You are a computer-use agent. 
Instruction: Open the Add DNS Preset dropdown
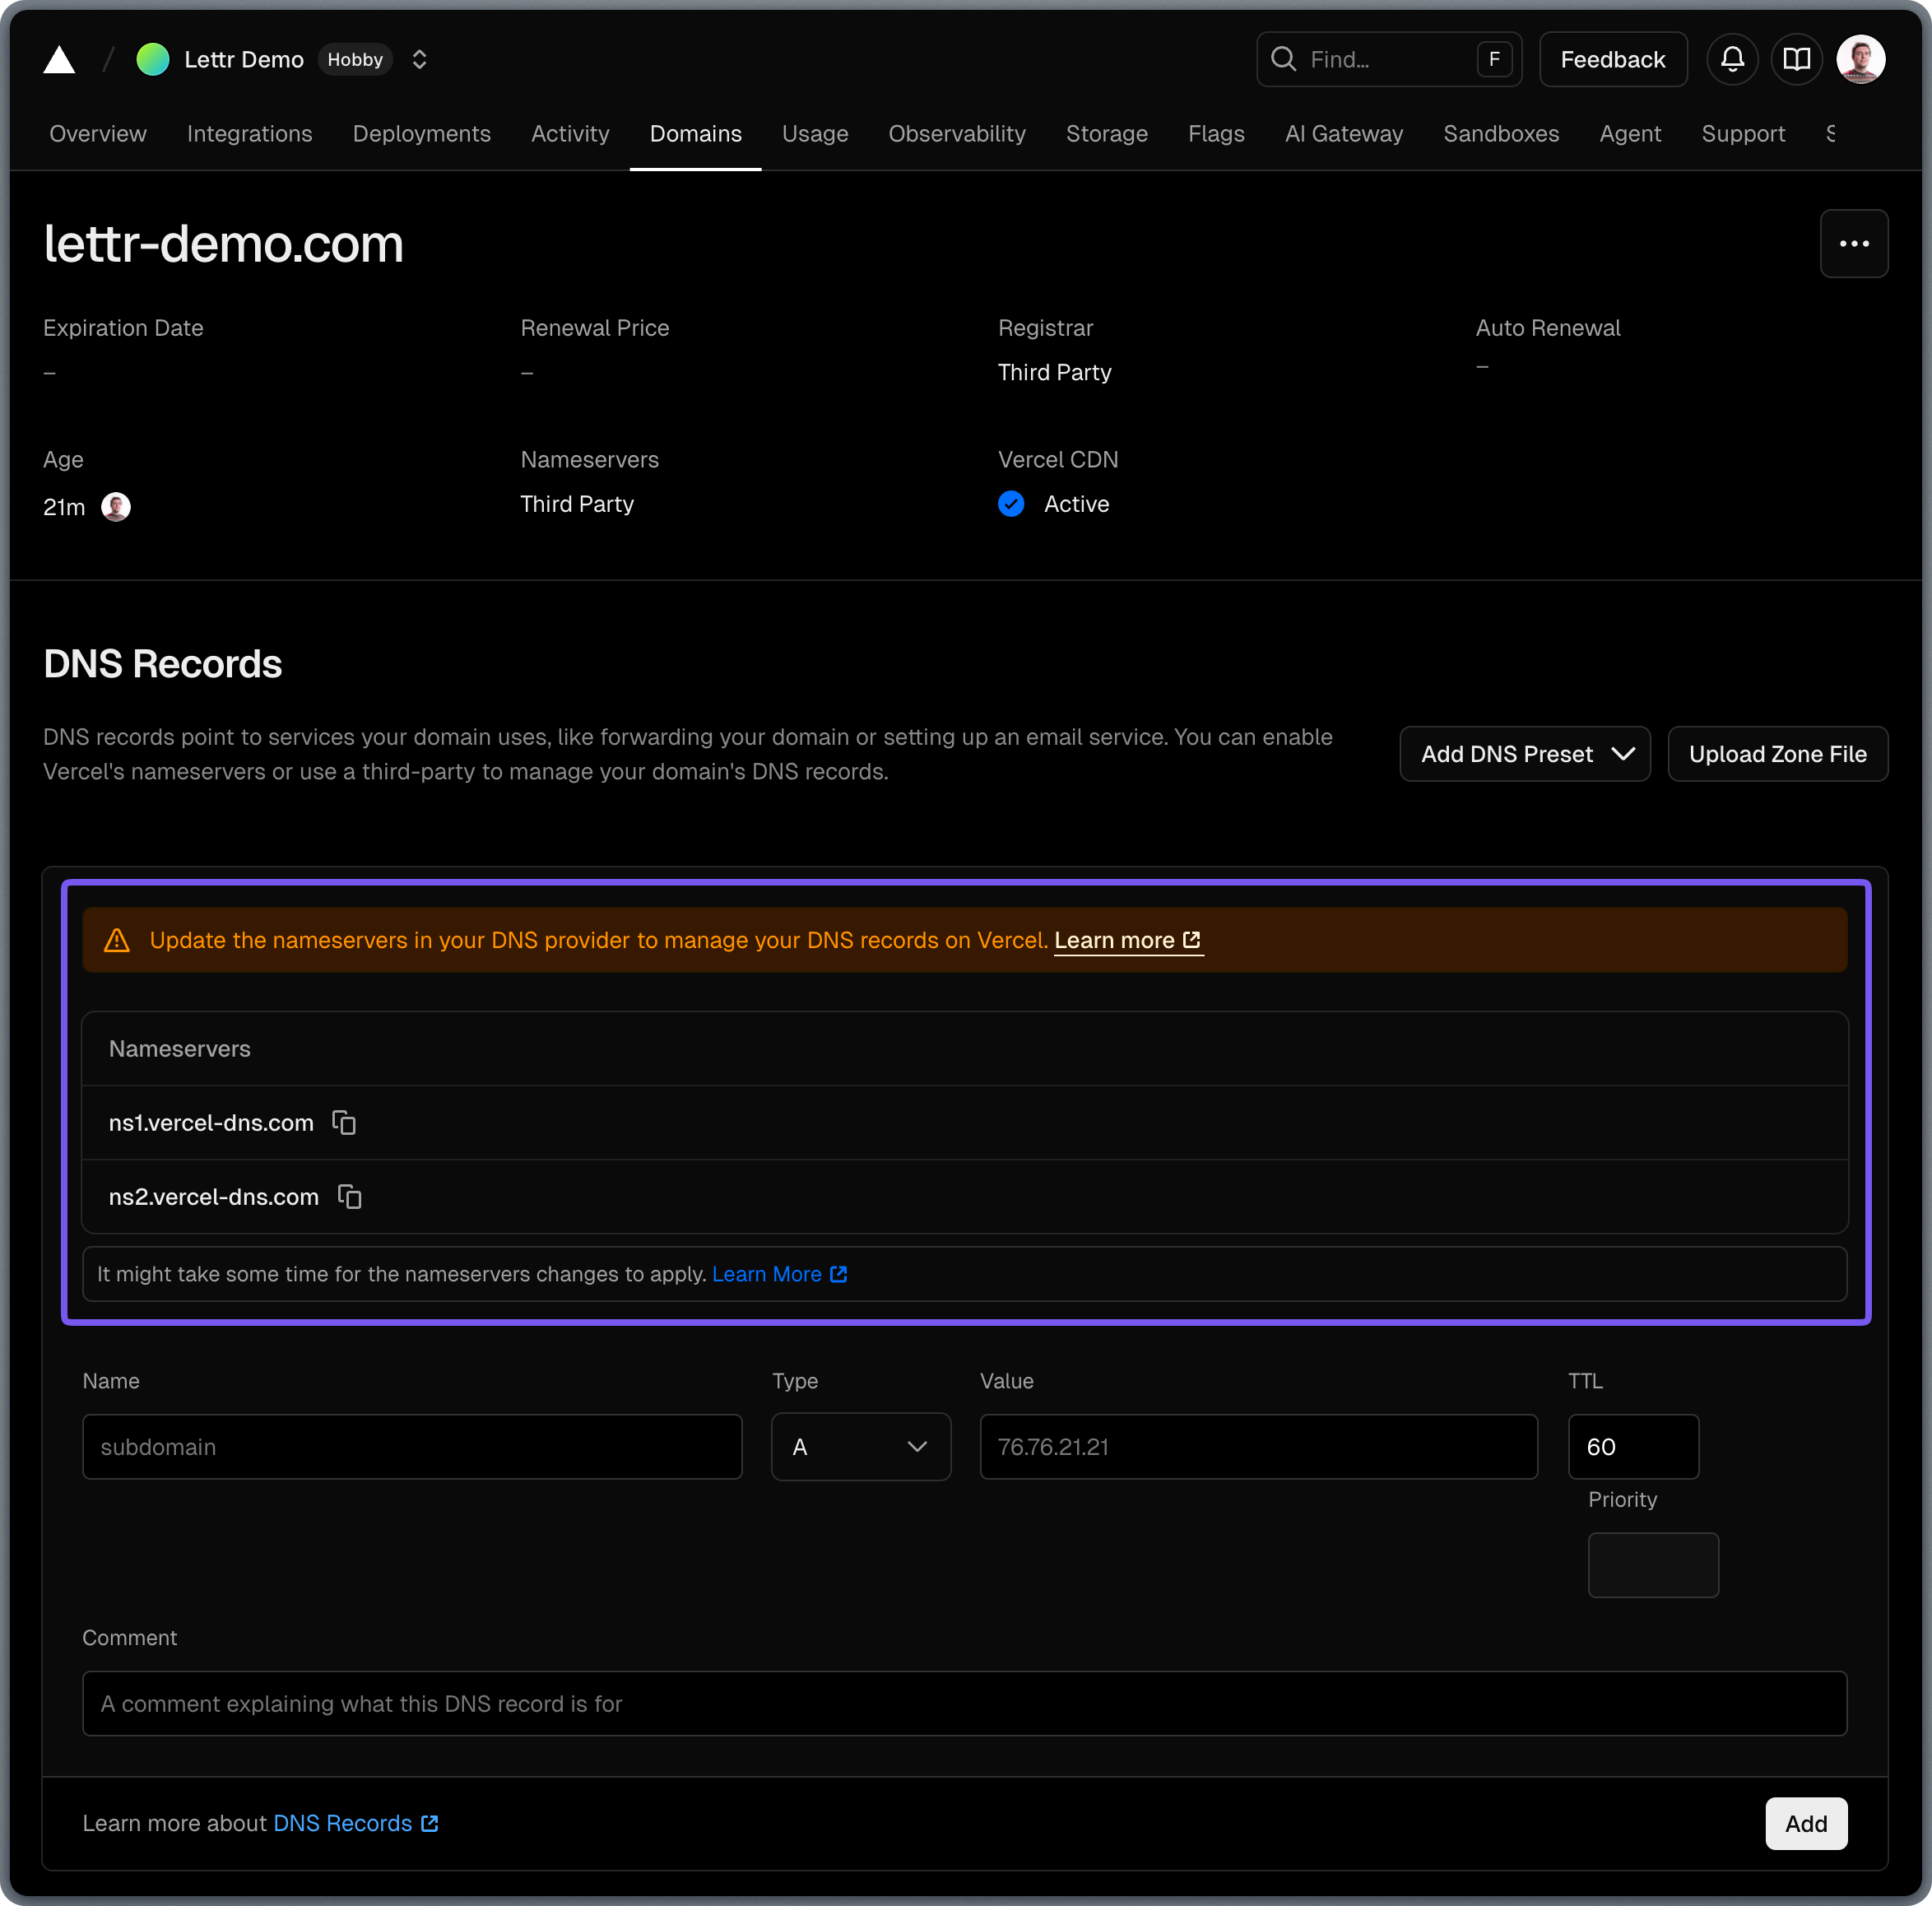click(x=1524, y=754)
